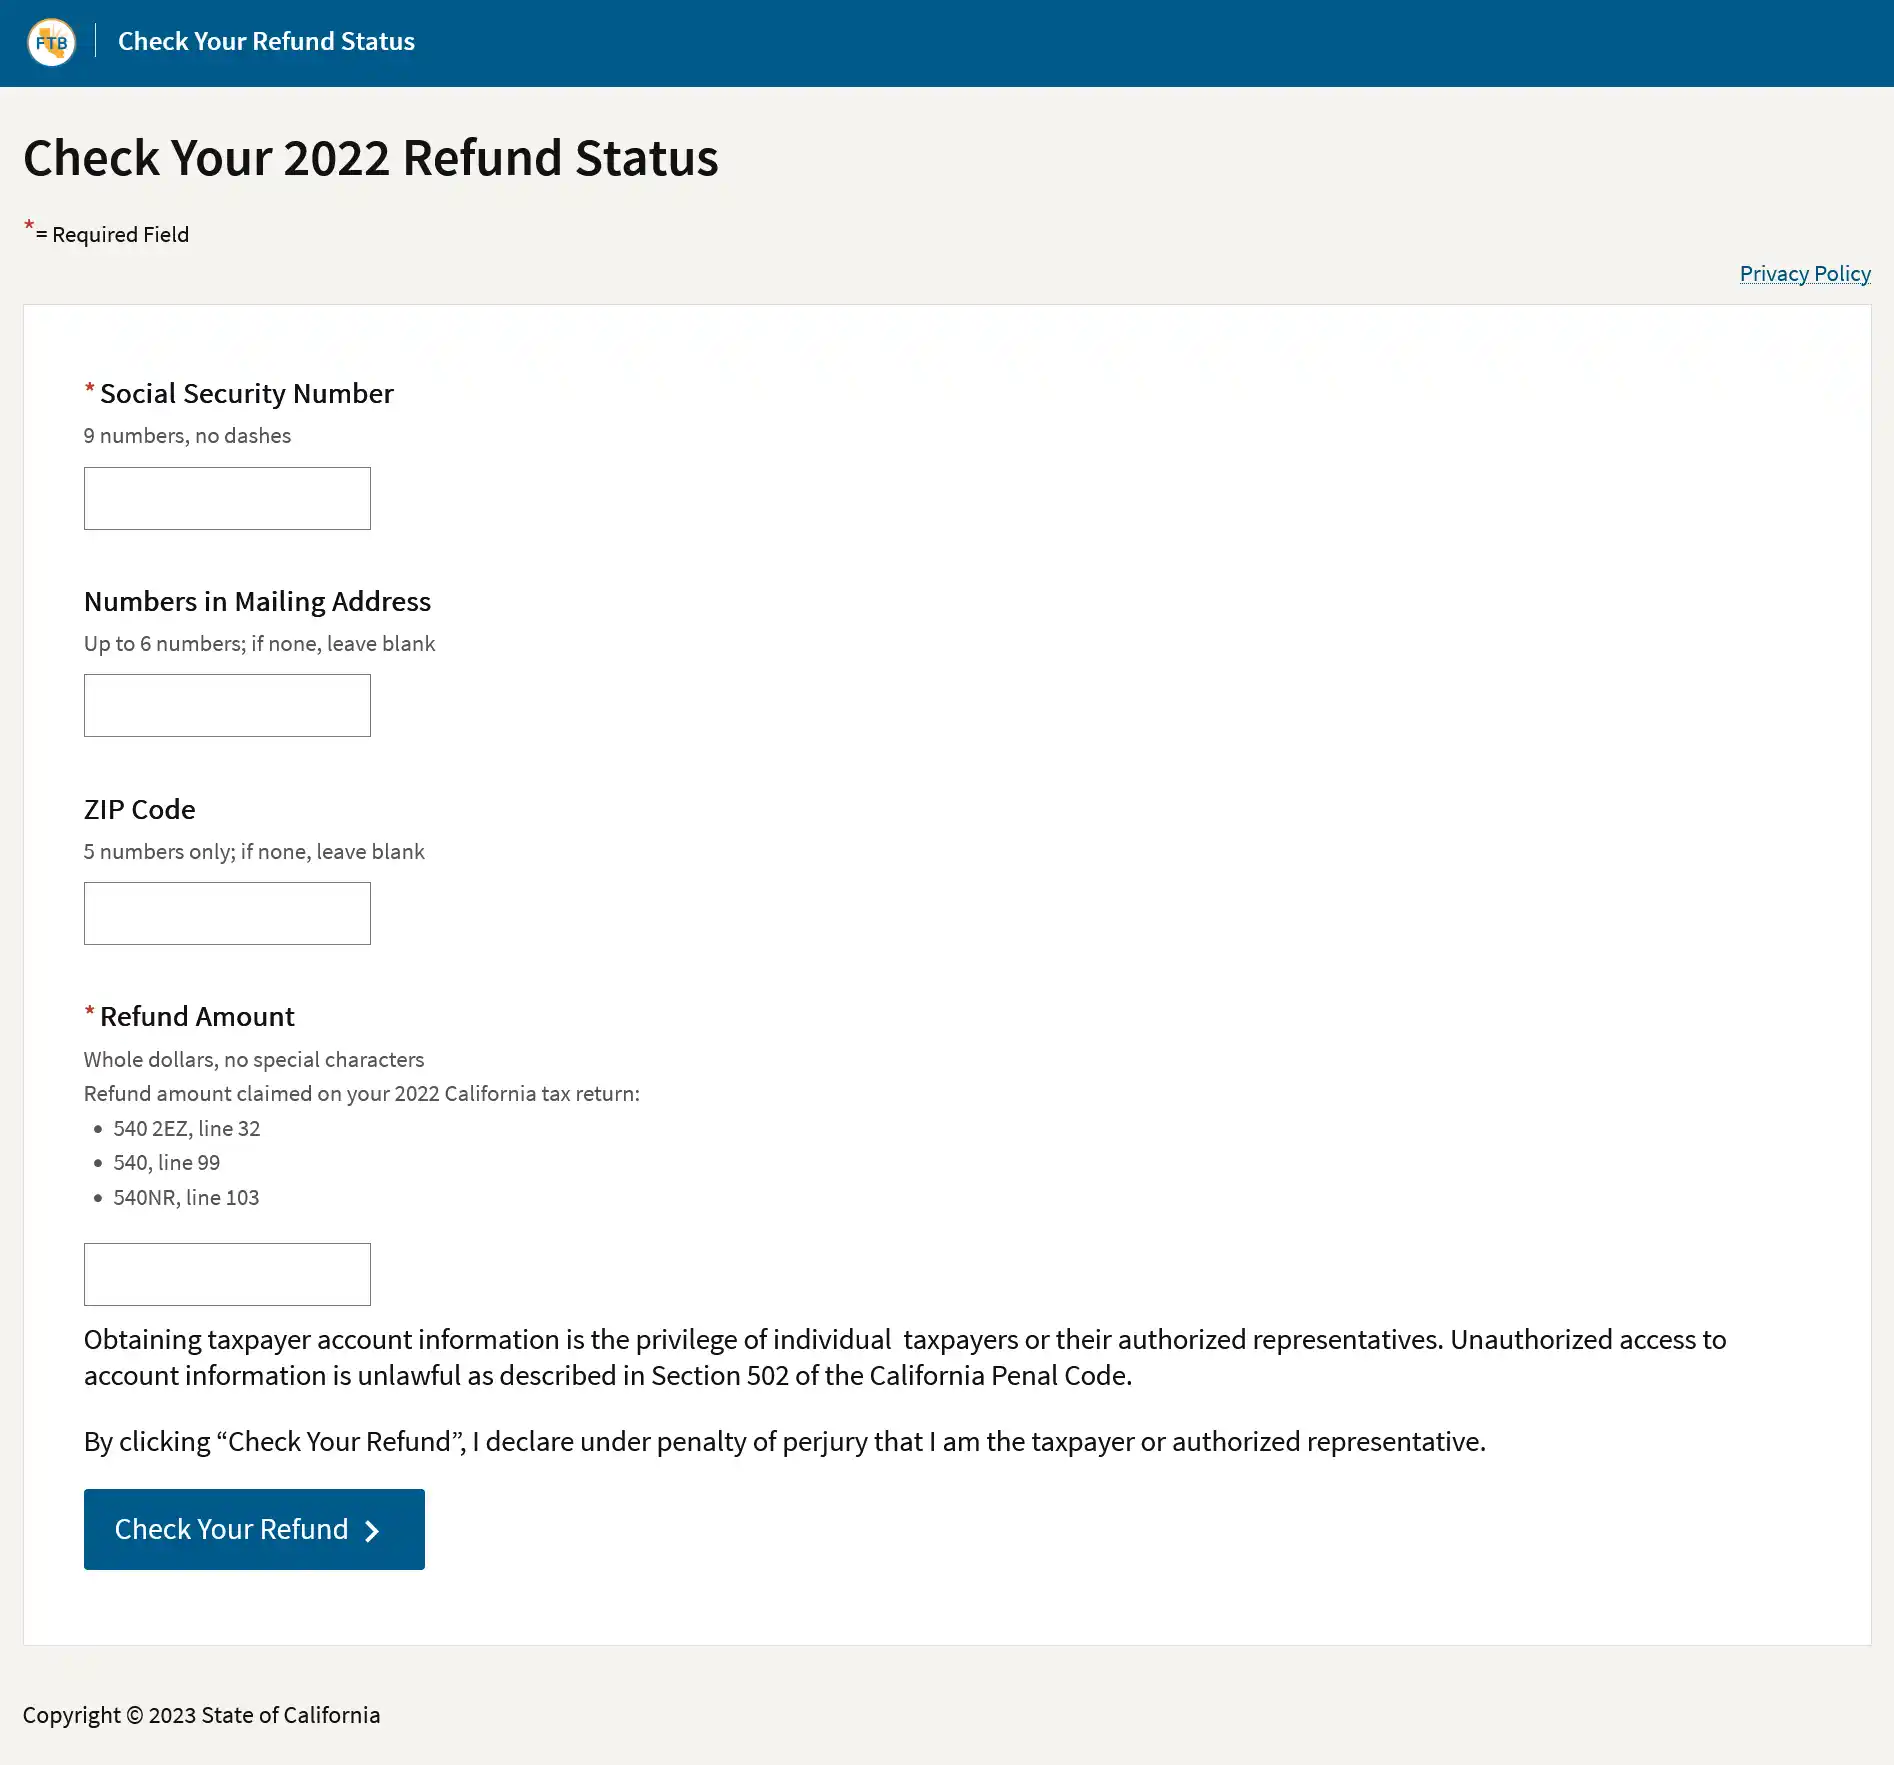
Task: Click the Check Your 2022 Refund Status heading
Action: 370,158
